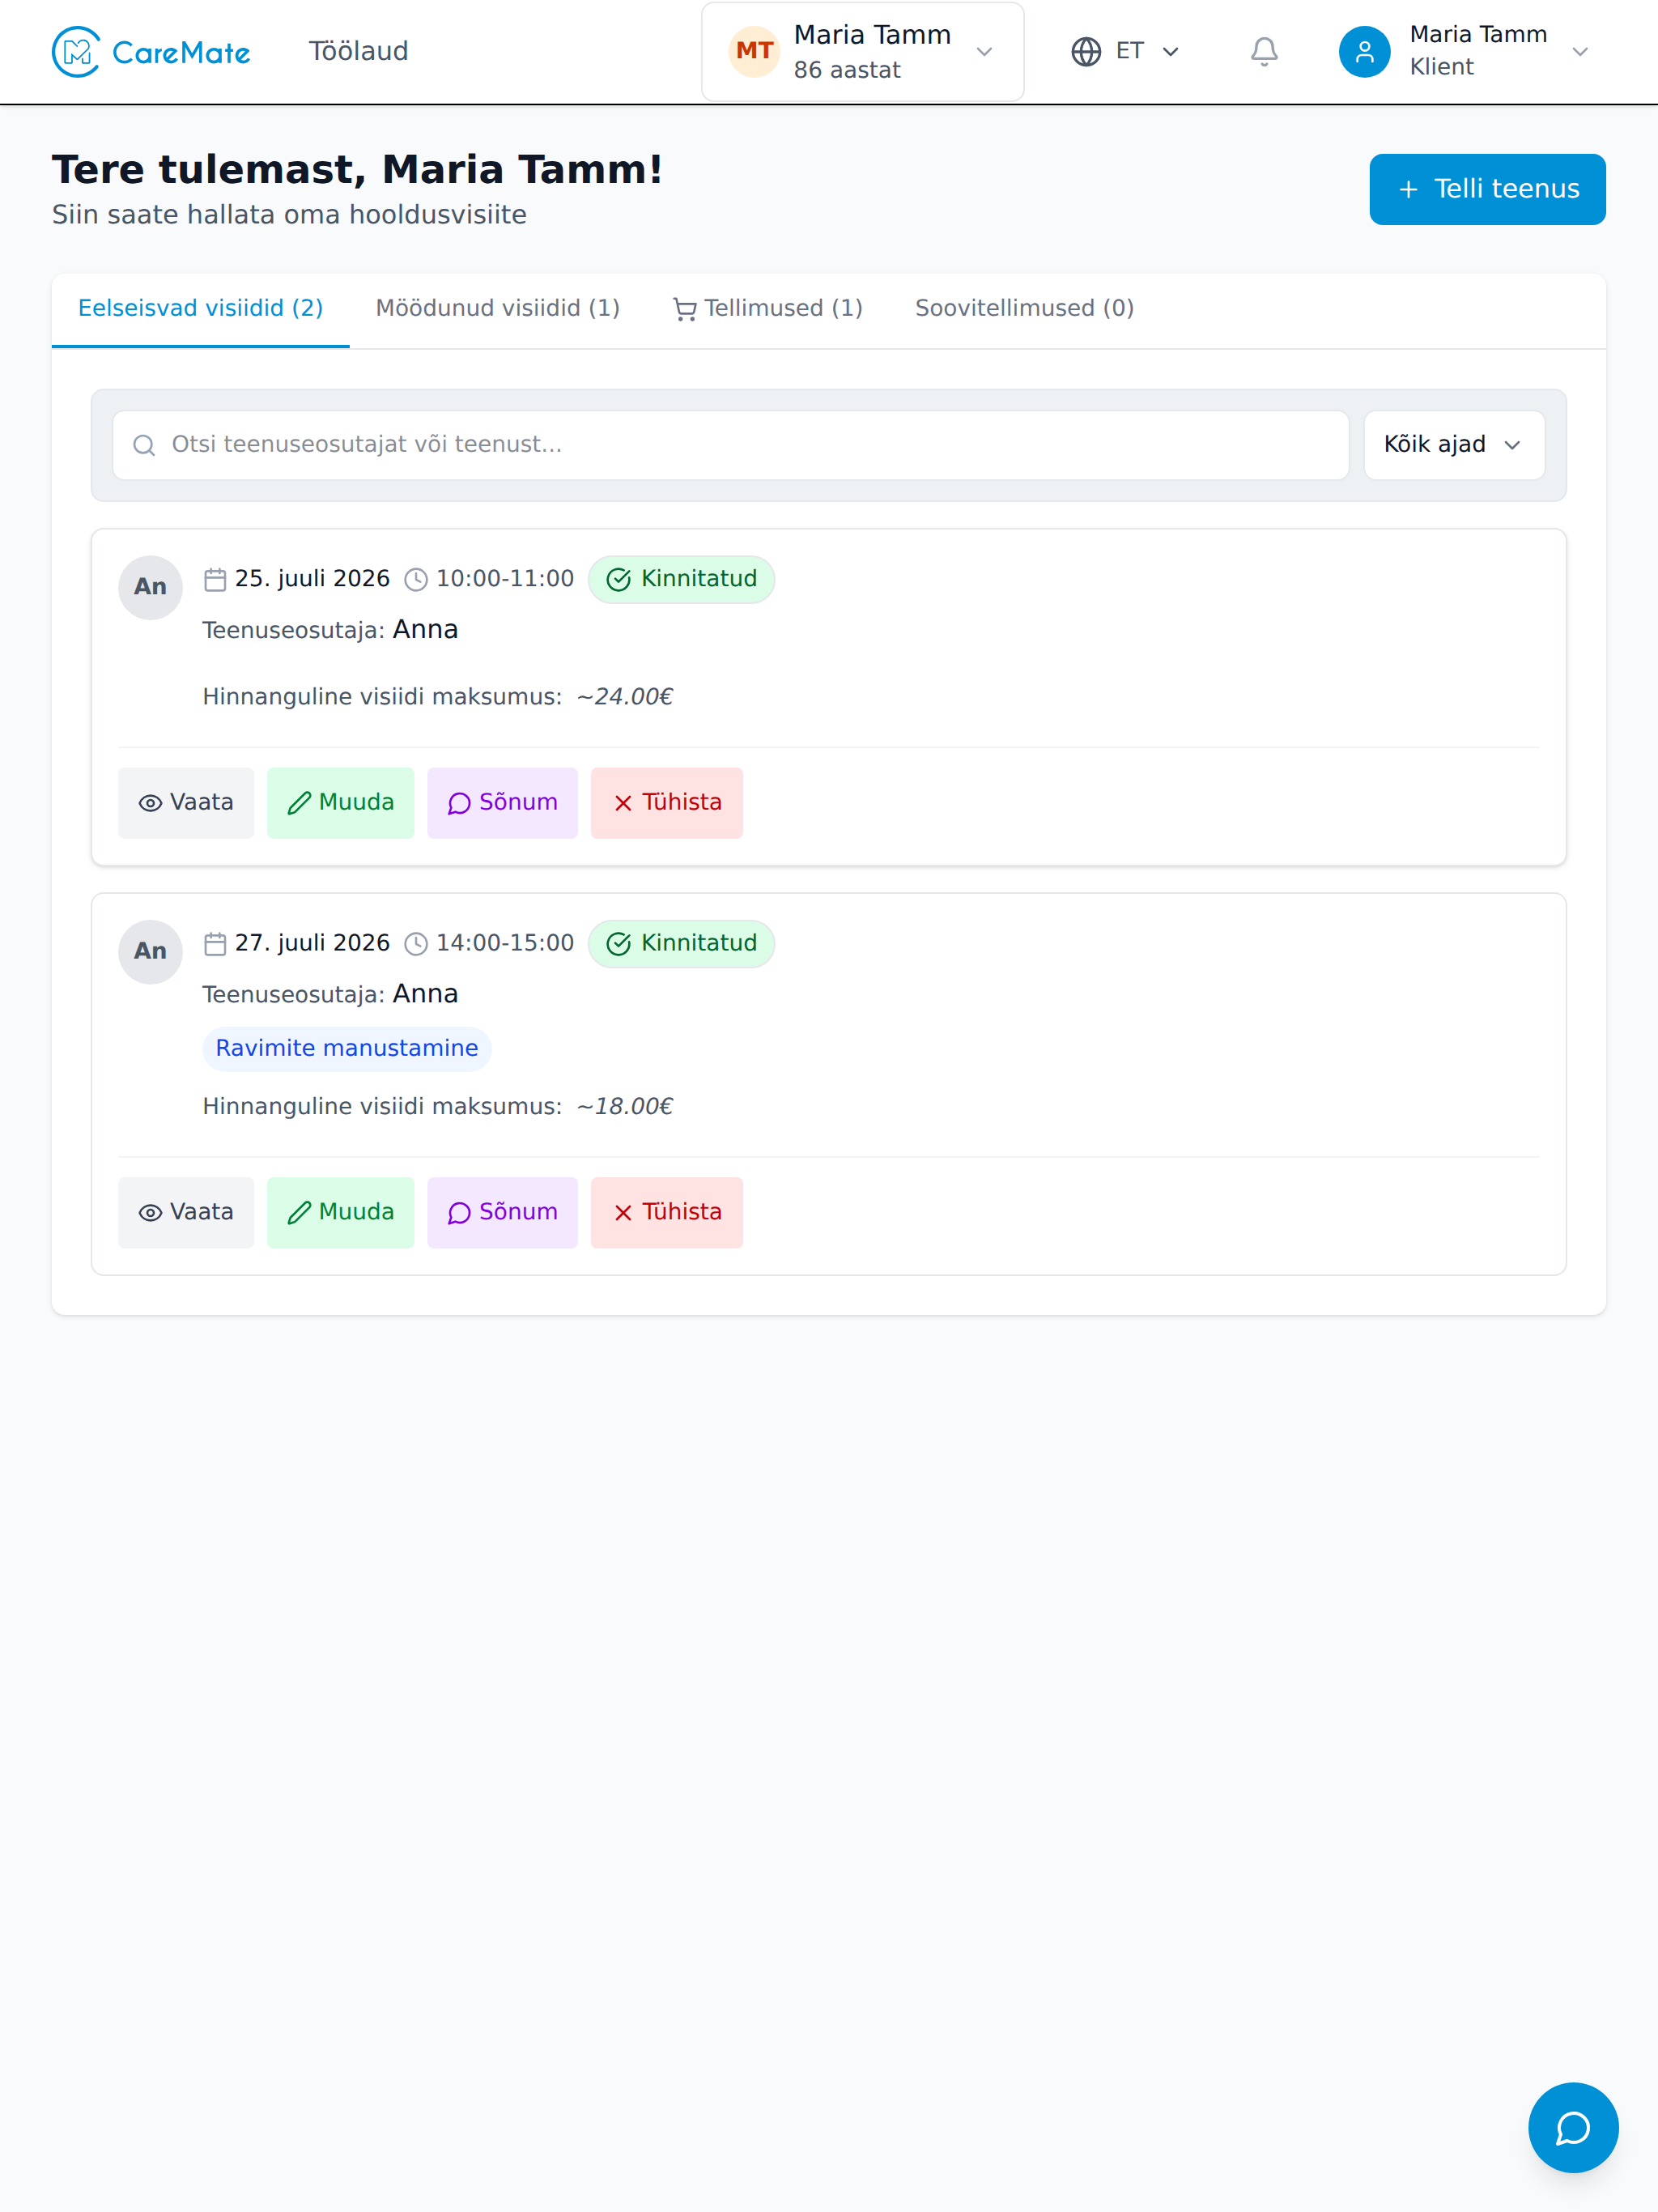Click Teenuseosutaja Anna on 25. juuli visit
Viewport: 1658px width, 2212px height.
330,630
